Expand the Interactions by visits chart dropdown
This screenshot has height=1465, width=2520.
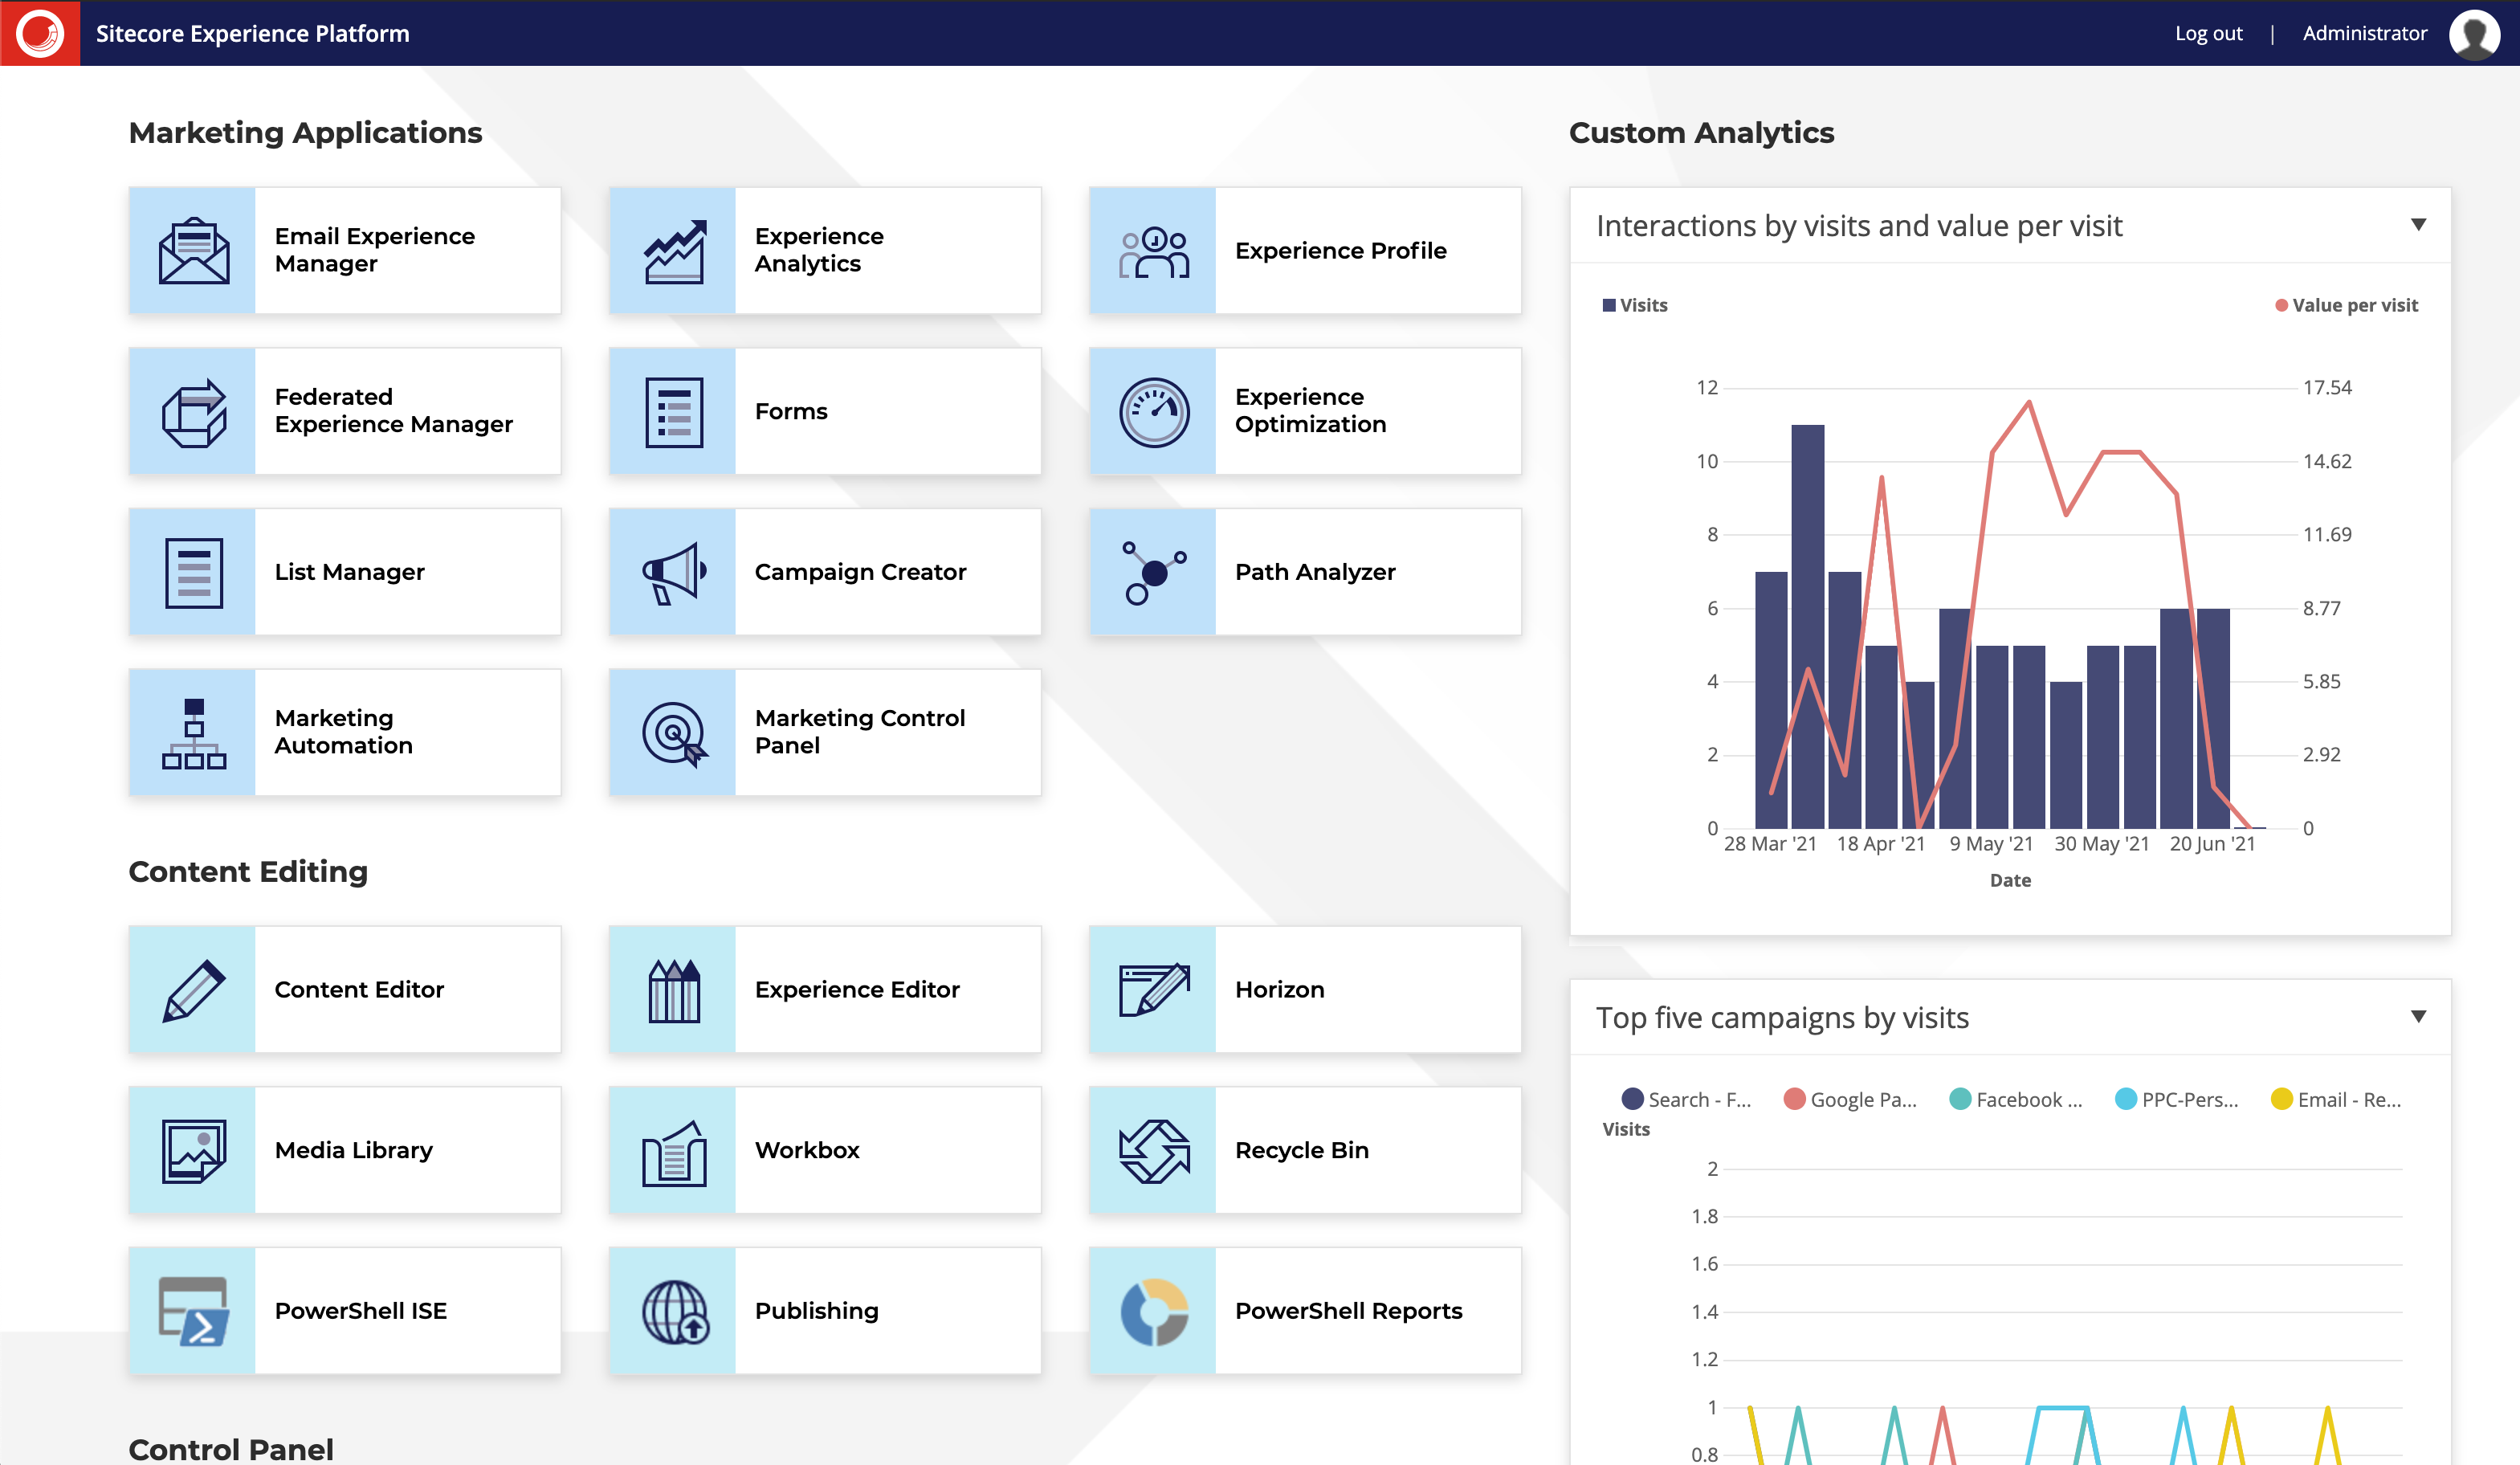coord(2418,225)
